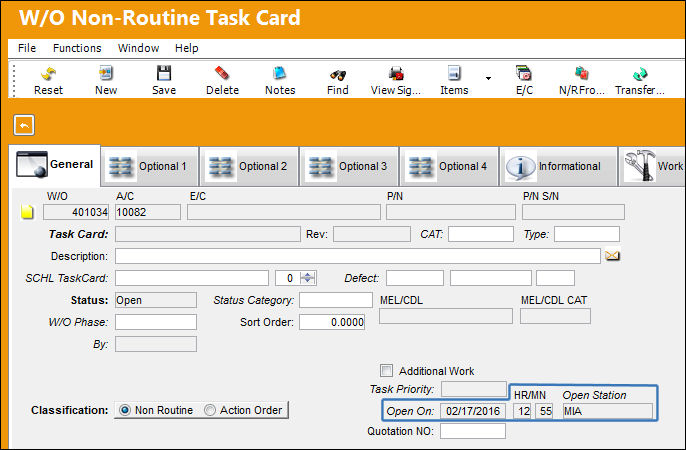Image resolution: width=686 pixels, height=450 pixels.
Task: Save the task card using floppy icon
Action: tap(164, 73)
